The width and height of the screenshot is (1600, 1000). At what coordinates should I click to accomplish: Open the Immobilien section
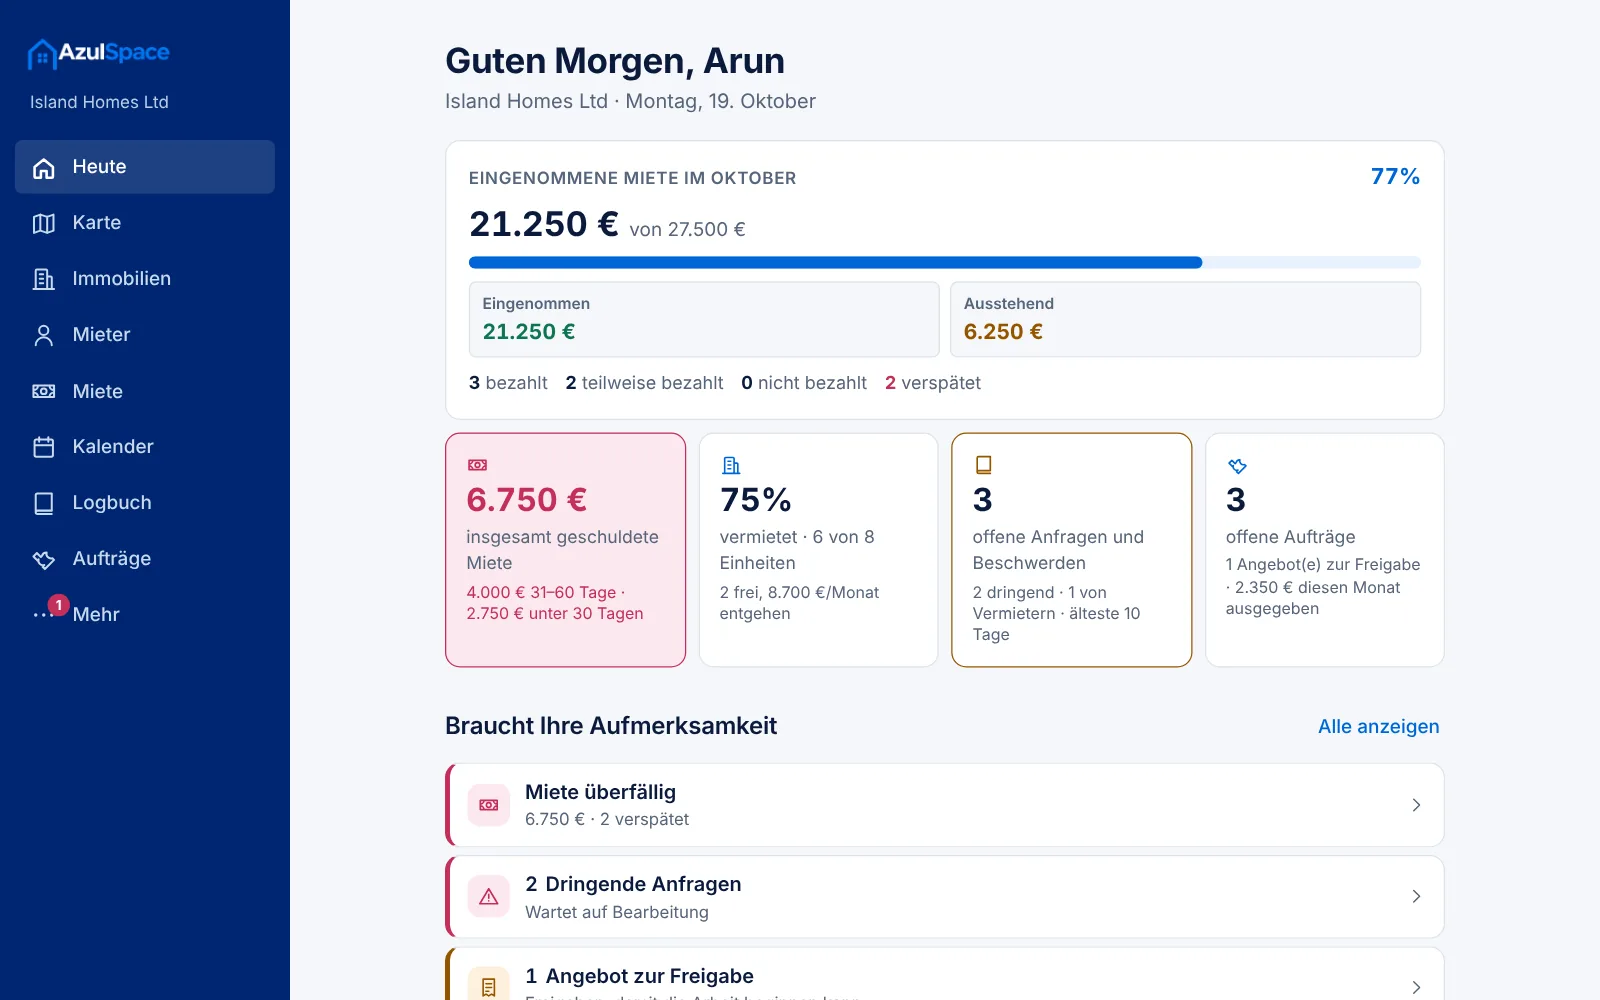[x=145, y=279]
